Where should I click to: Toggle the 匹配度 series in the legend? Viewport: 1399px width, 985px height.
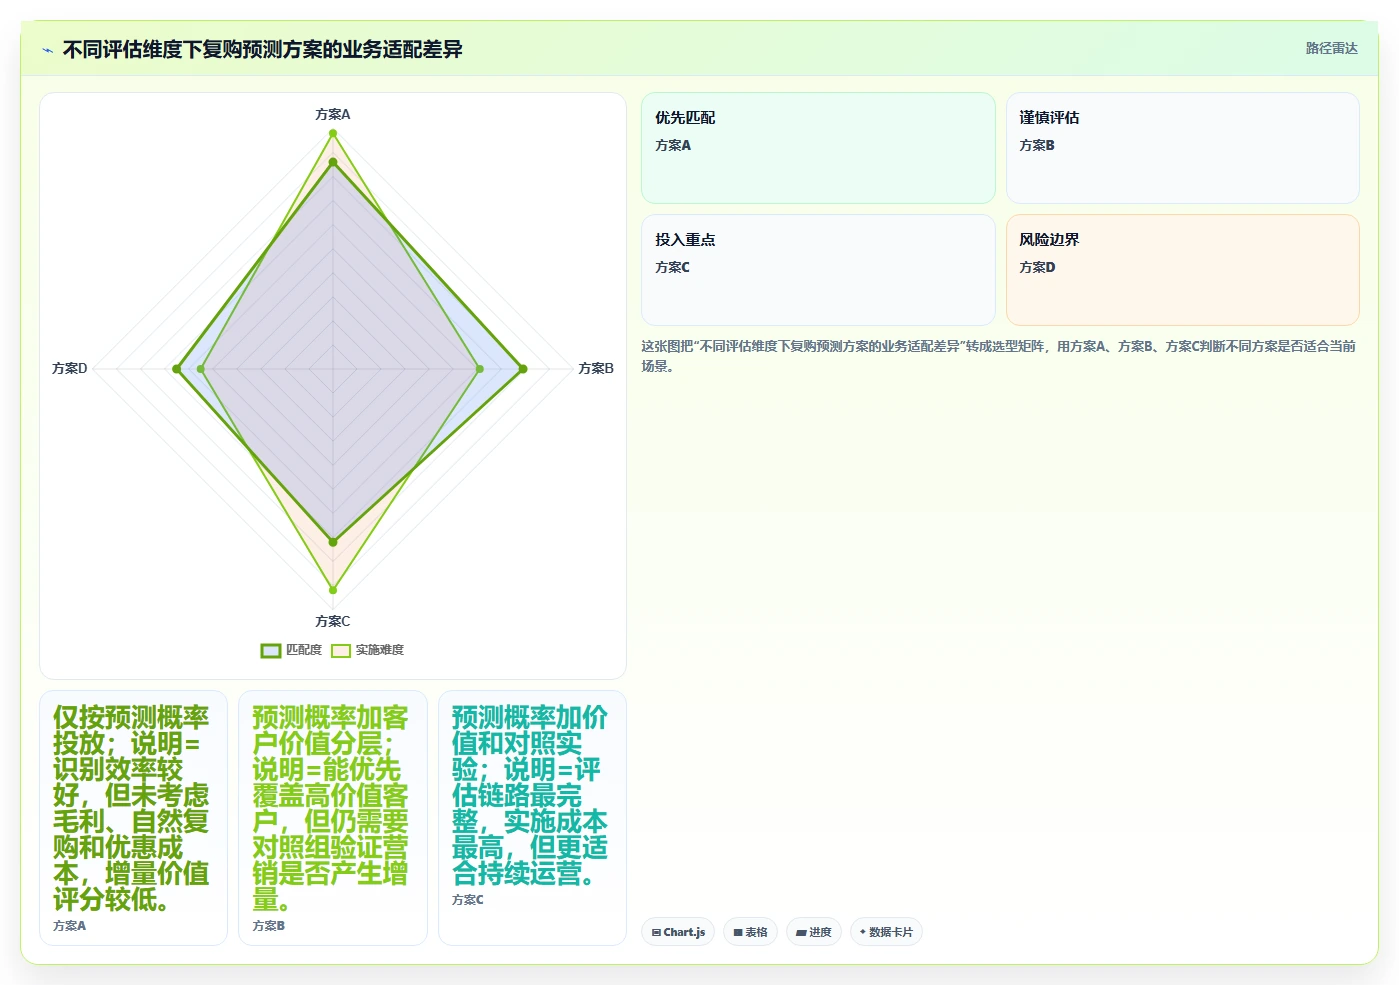click(291, 650)
